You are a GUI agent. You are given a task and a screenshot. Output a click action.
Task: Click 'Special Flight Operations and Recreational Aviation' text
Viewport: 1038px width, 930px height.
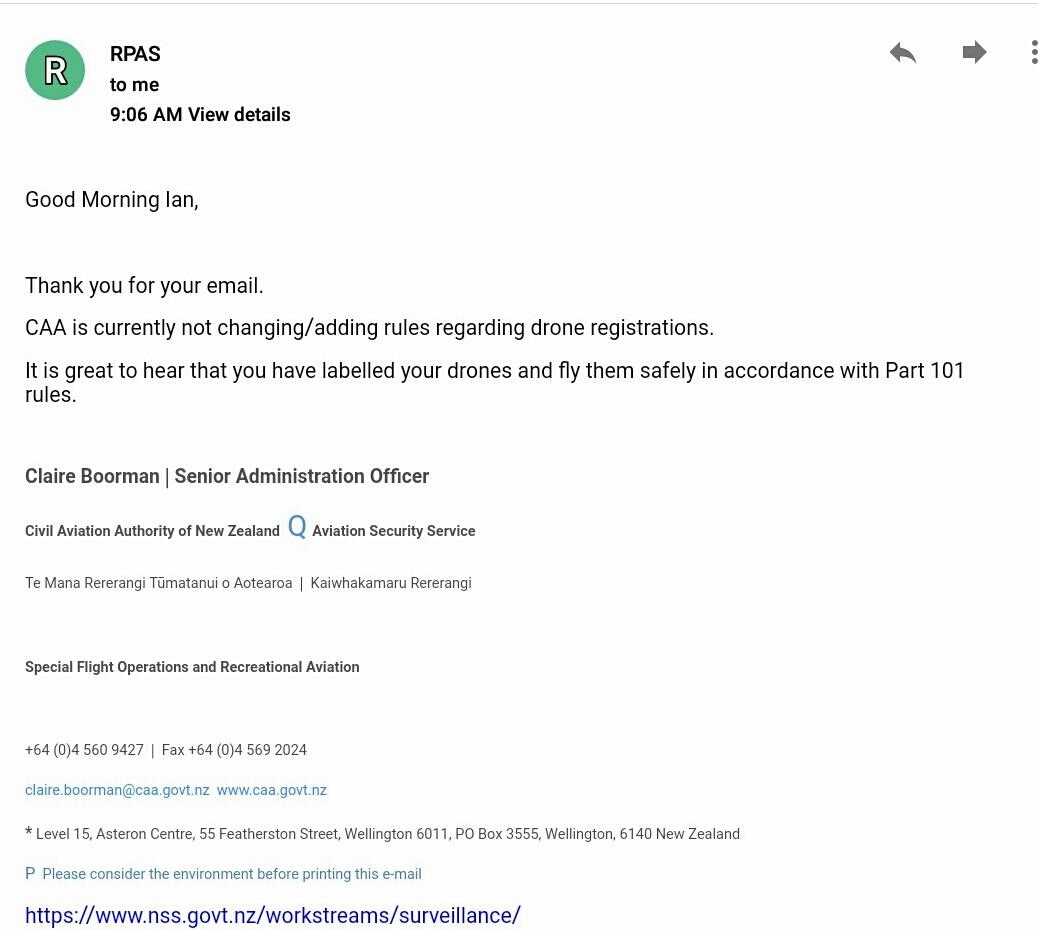point(192,667)
